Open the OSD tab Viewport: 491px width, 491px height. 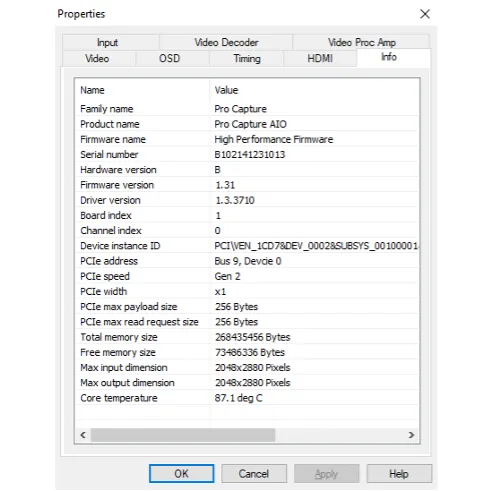point(172,59)
